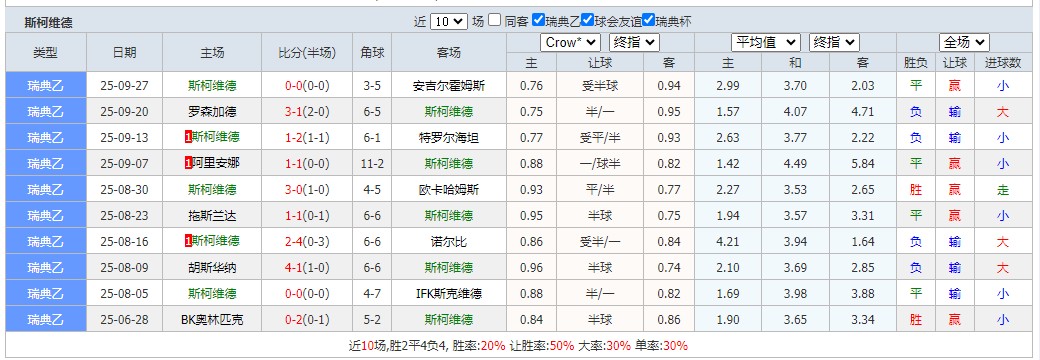Uncheck the 球会友谊 filter checkbox
The width and height of the screenshot is (1040, 360).
588,20
